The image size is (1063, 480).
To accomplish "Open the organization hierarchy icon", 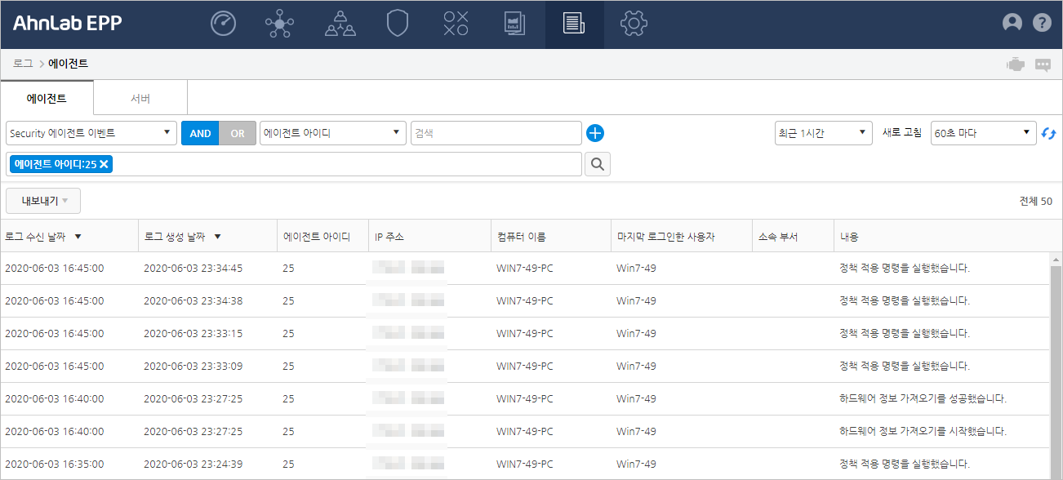I will pos(340,23).
